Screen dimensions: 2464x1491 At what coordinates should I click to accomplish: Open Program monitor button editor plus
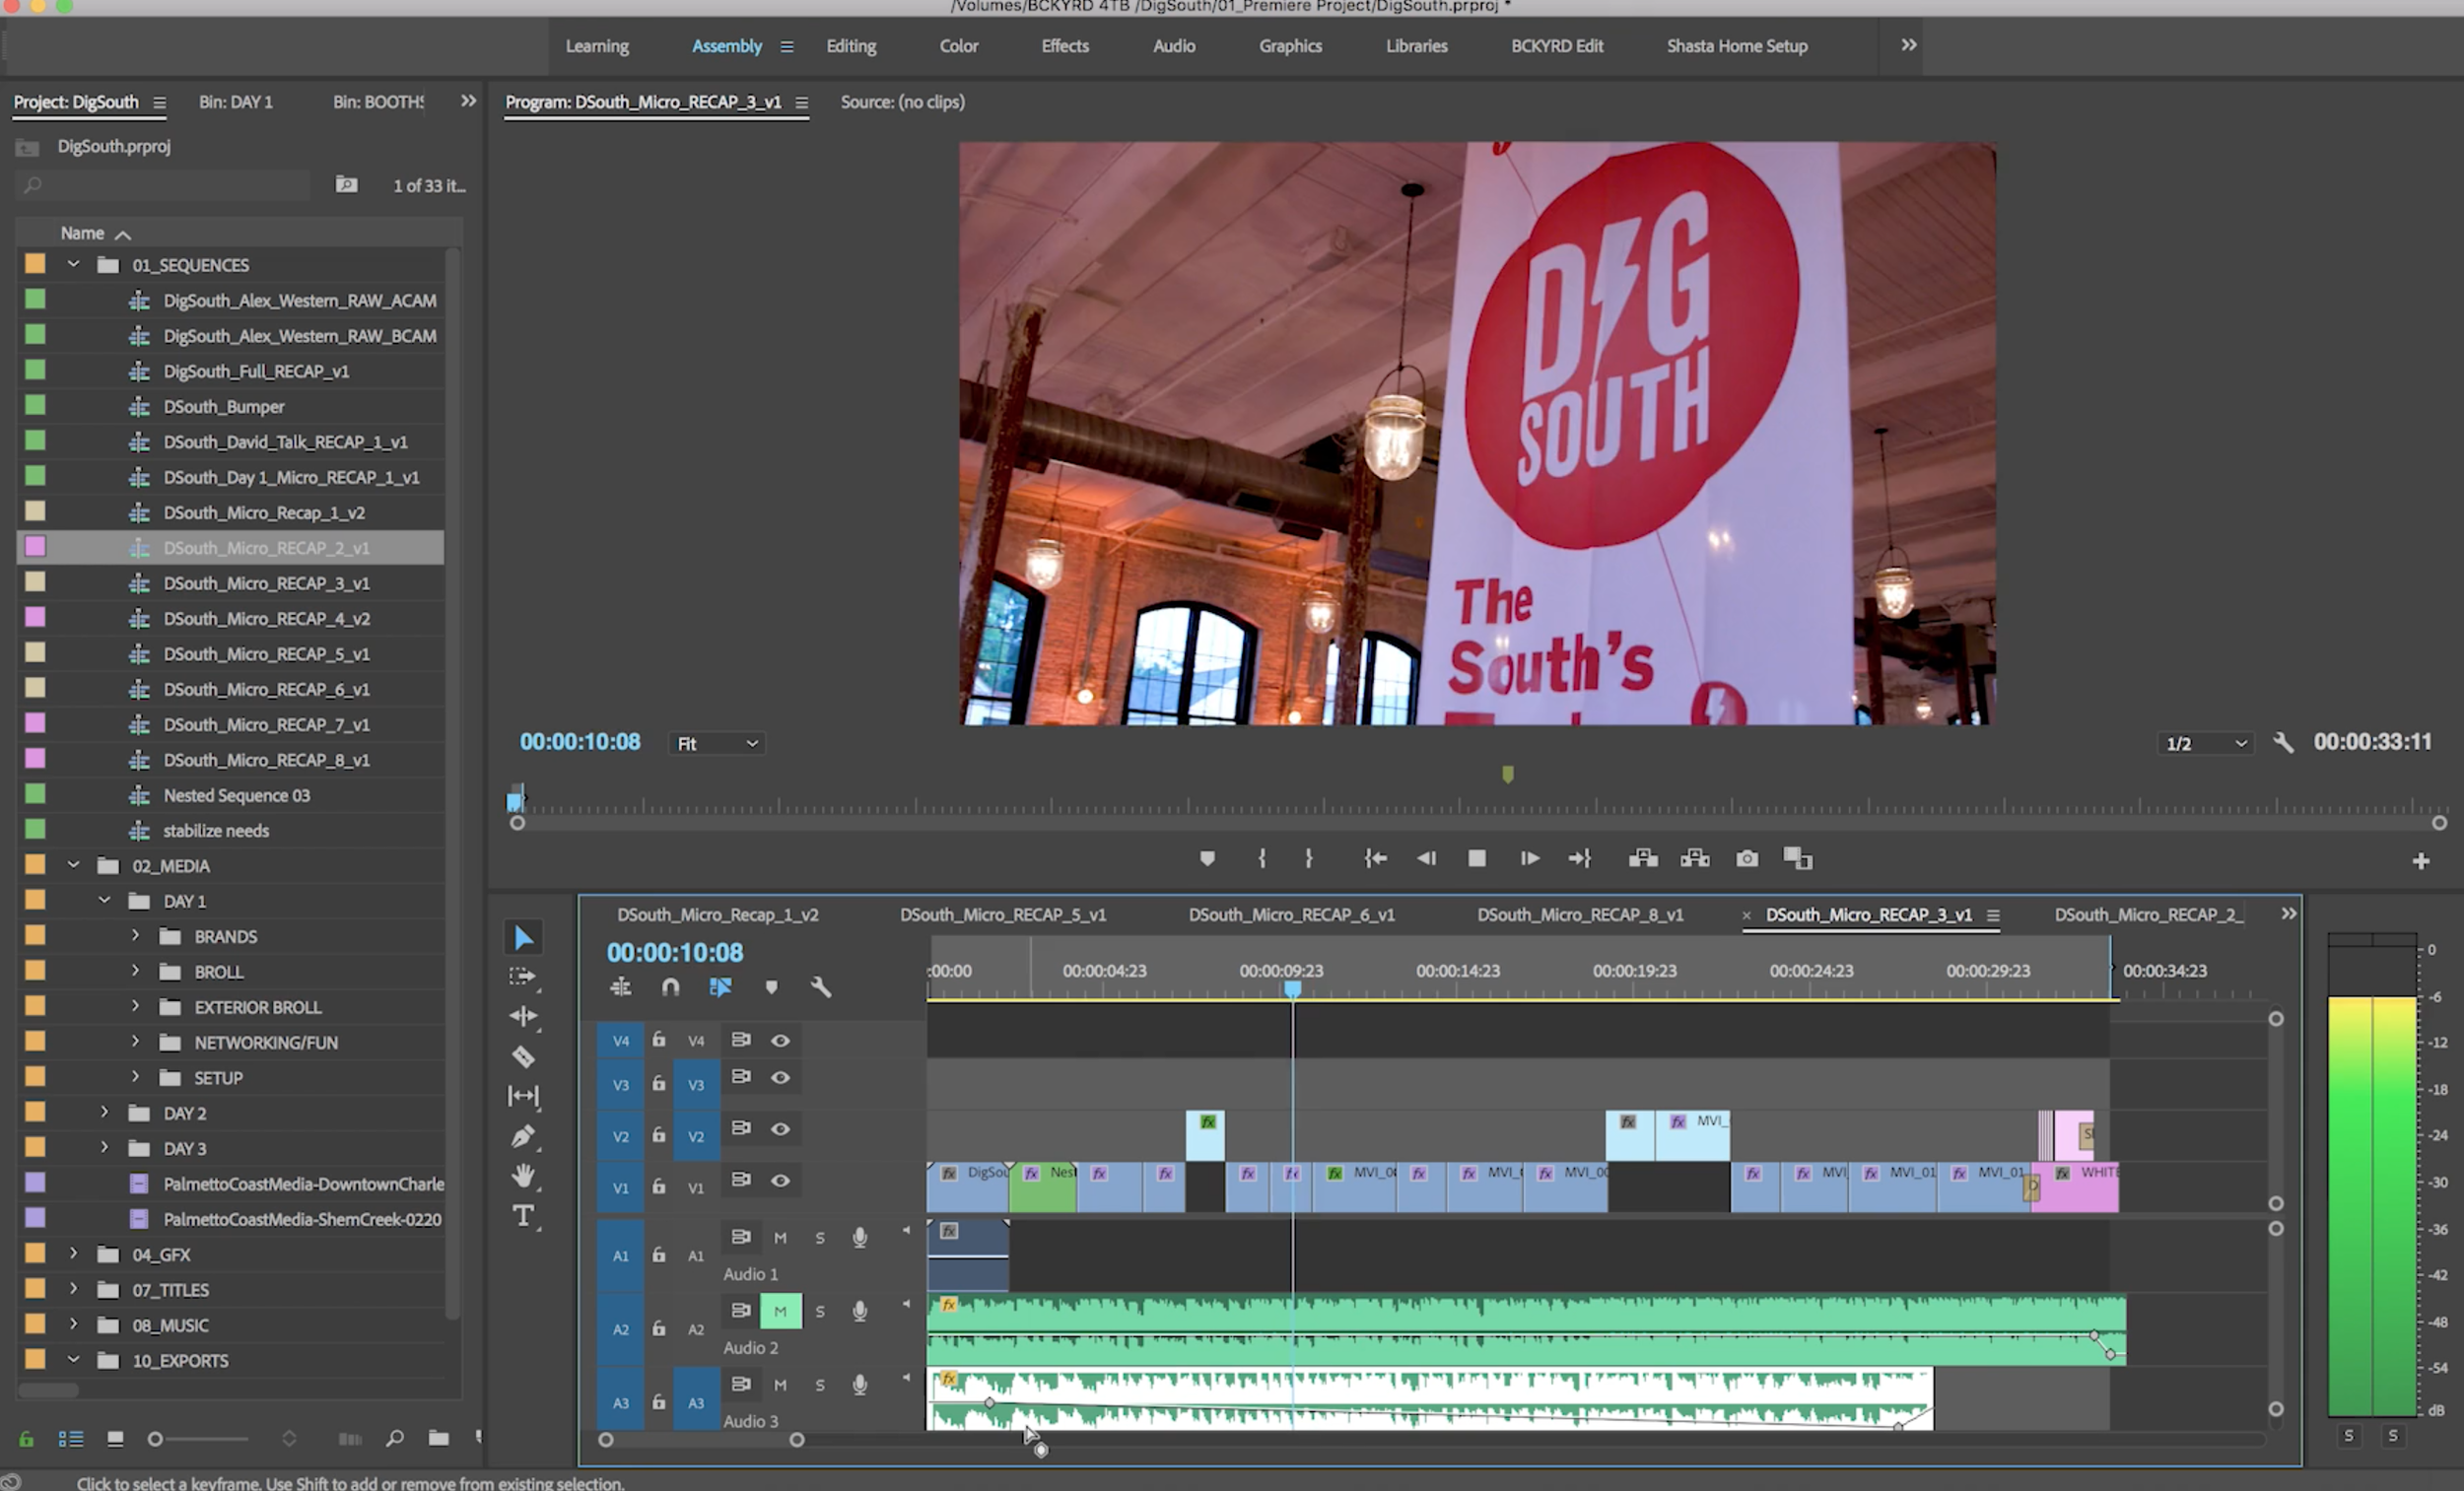tap(2421, 861)
